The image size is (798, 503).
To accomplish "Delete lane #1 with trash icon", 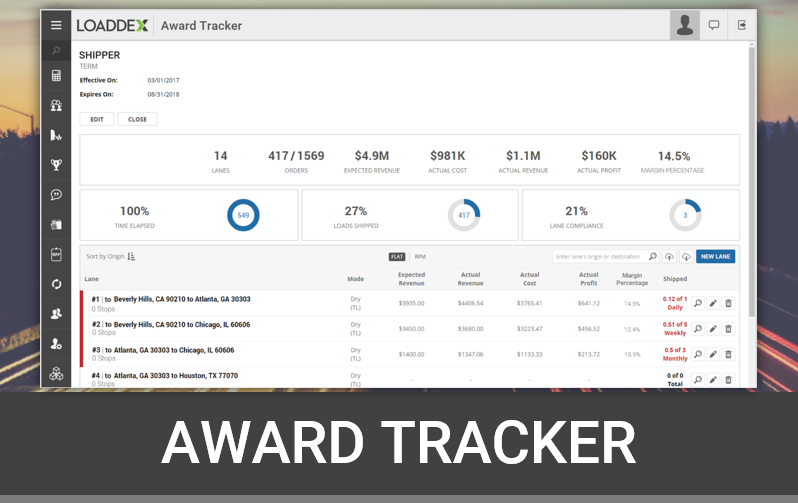I will [x=728, y=302].
